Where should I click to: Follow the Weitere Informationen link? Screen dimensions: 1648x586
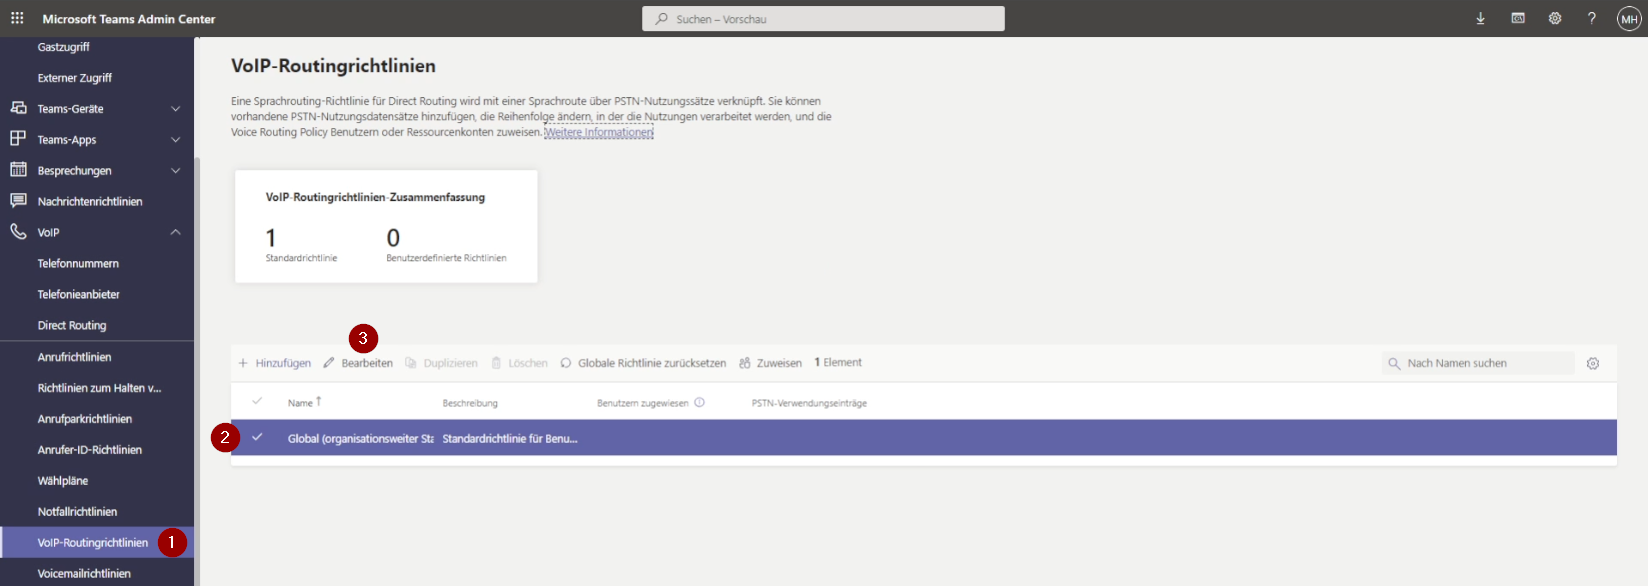coord(599,132)
